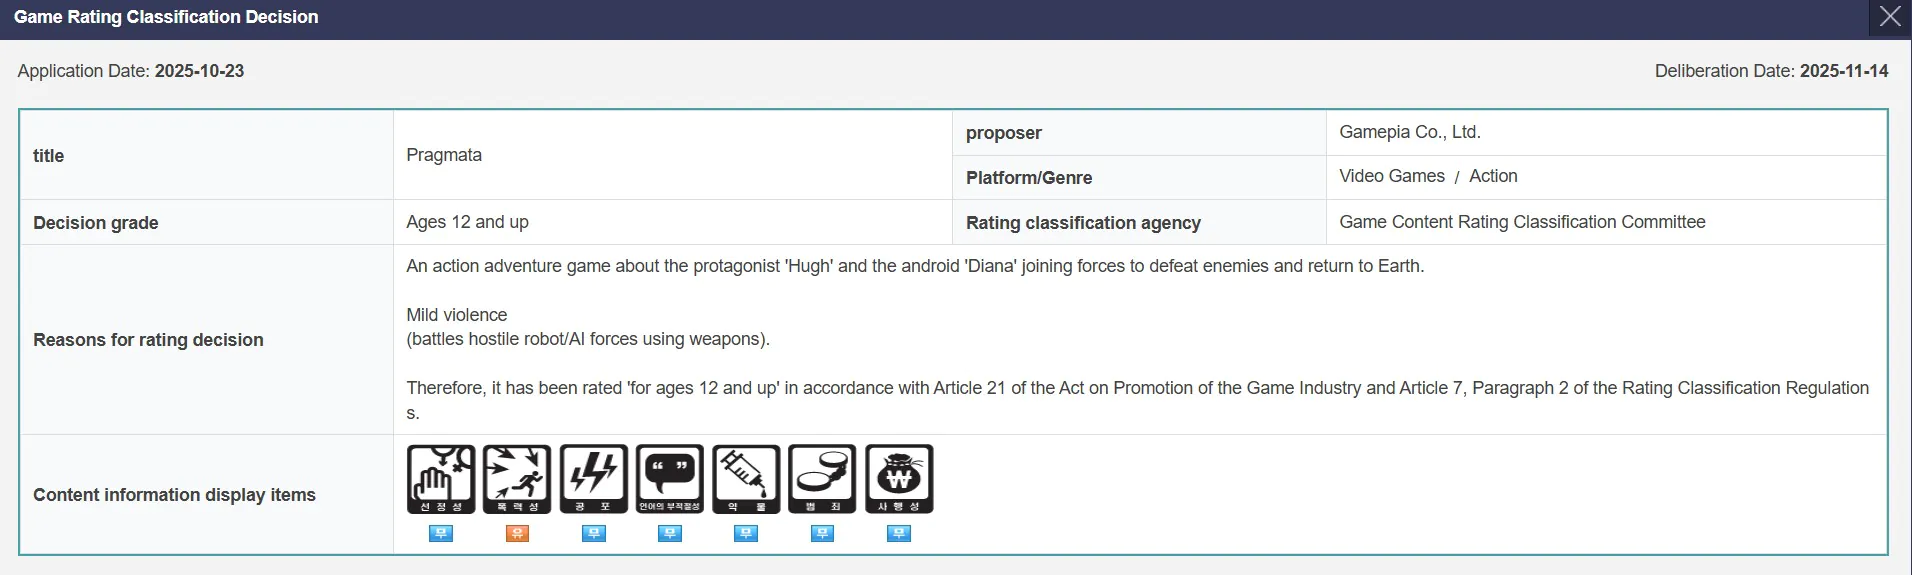Click the Action genre text

pos(1493,176)
